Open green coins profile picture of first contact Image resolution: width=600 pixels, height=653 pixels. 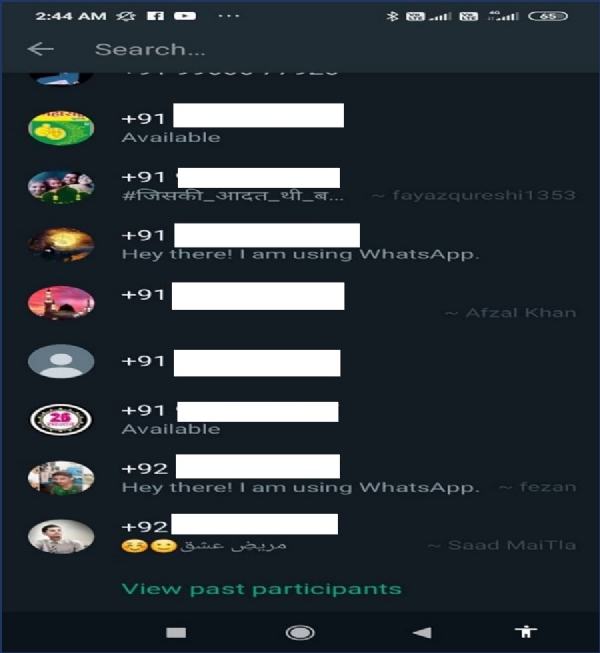pos(61,128)
